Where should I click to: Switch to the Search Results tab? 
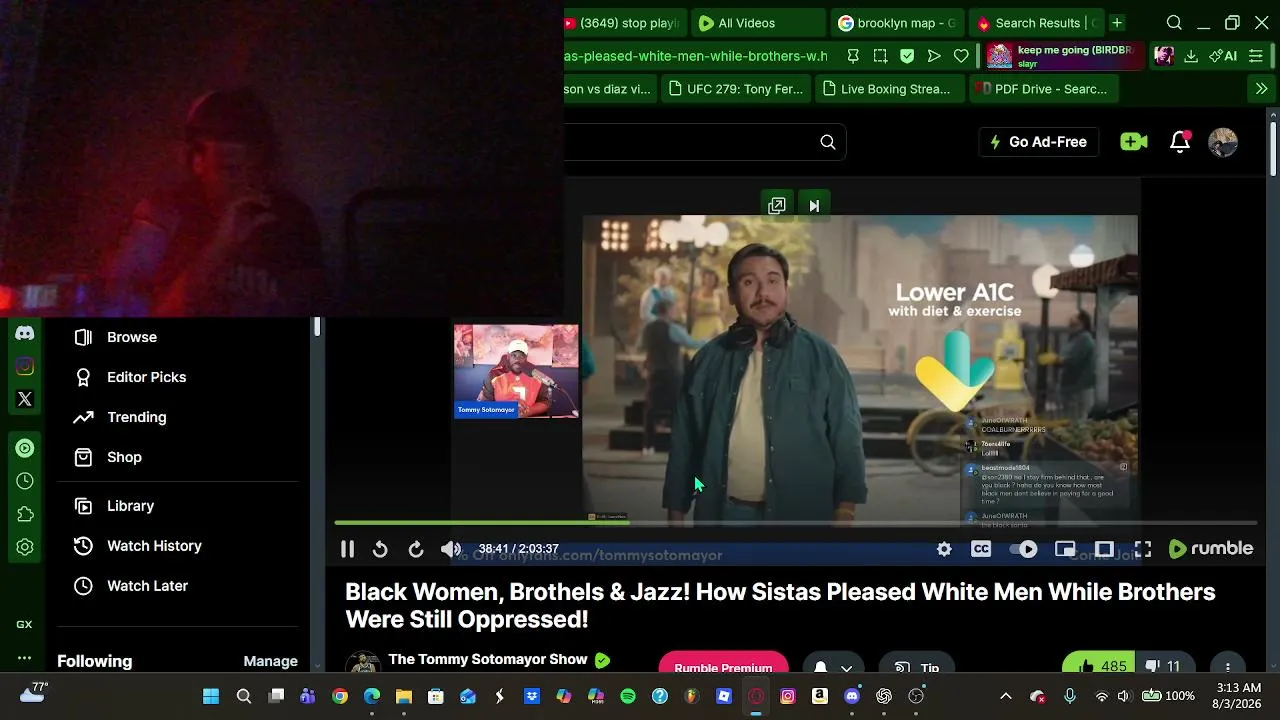(x=1035, y=23)
